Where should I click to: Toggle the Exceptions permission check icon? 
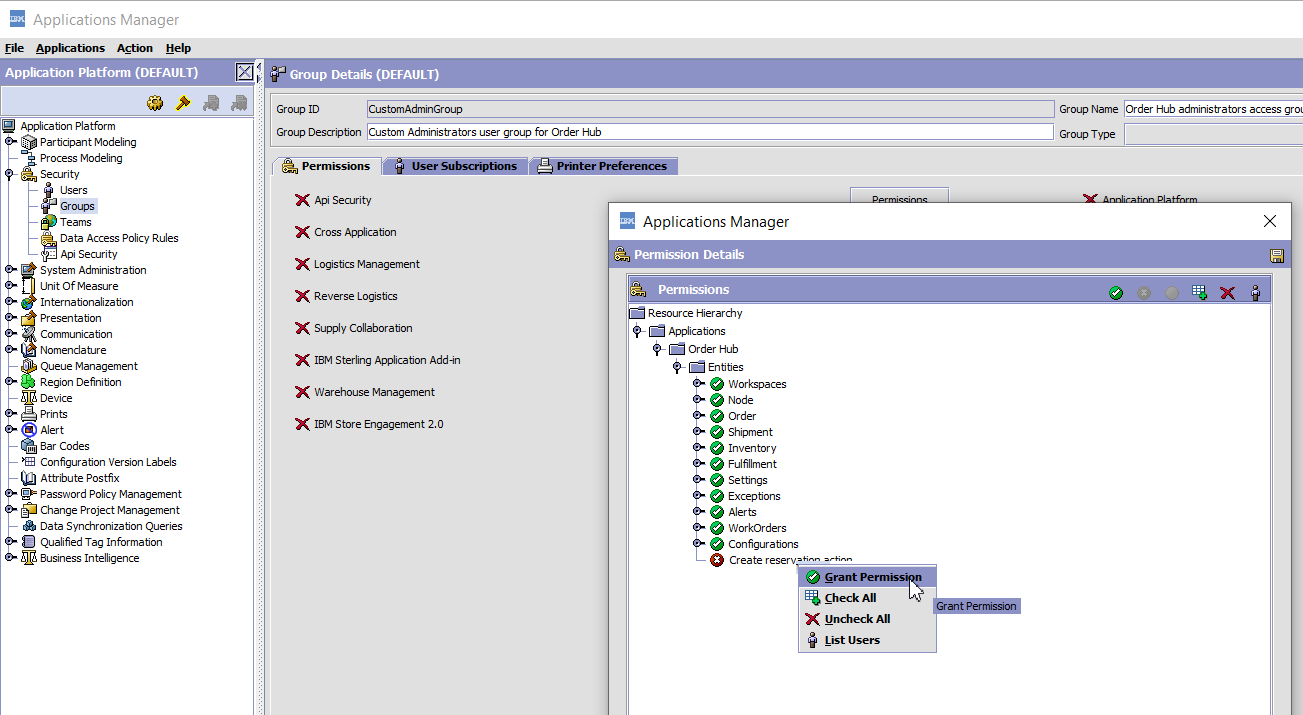tap(717, 496)
